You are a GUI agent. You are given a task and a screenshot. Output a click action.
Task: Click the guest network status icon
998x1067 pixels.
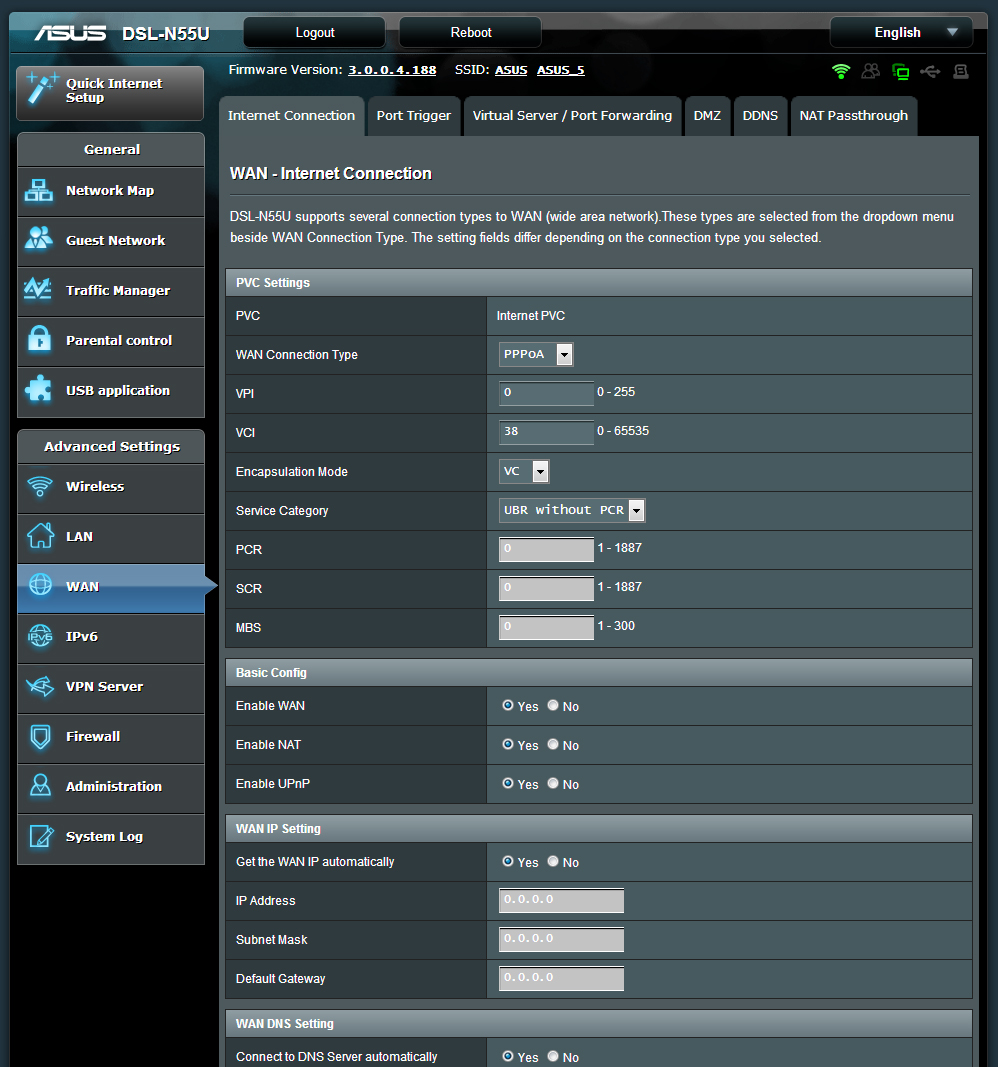[870, 71]
